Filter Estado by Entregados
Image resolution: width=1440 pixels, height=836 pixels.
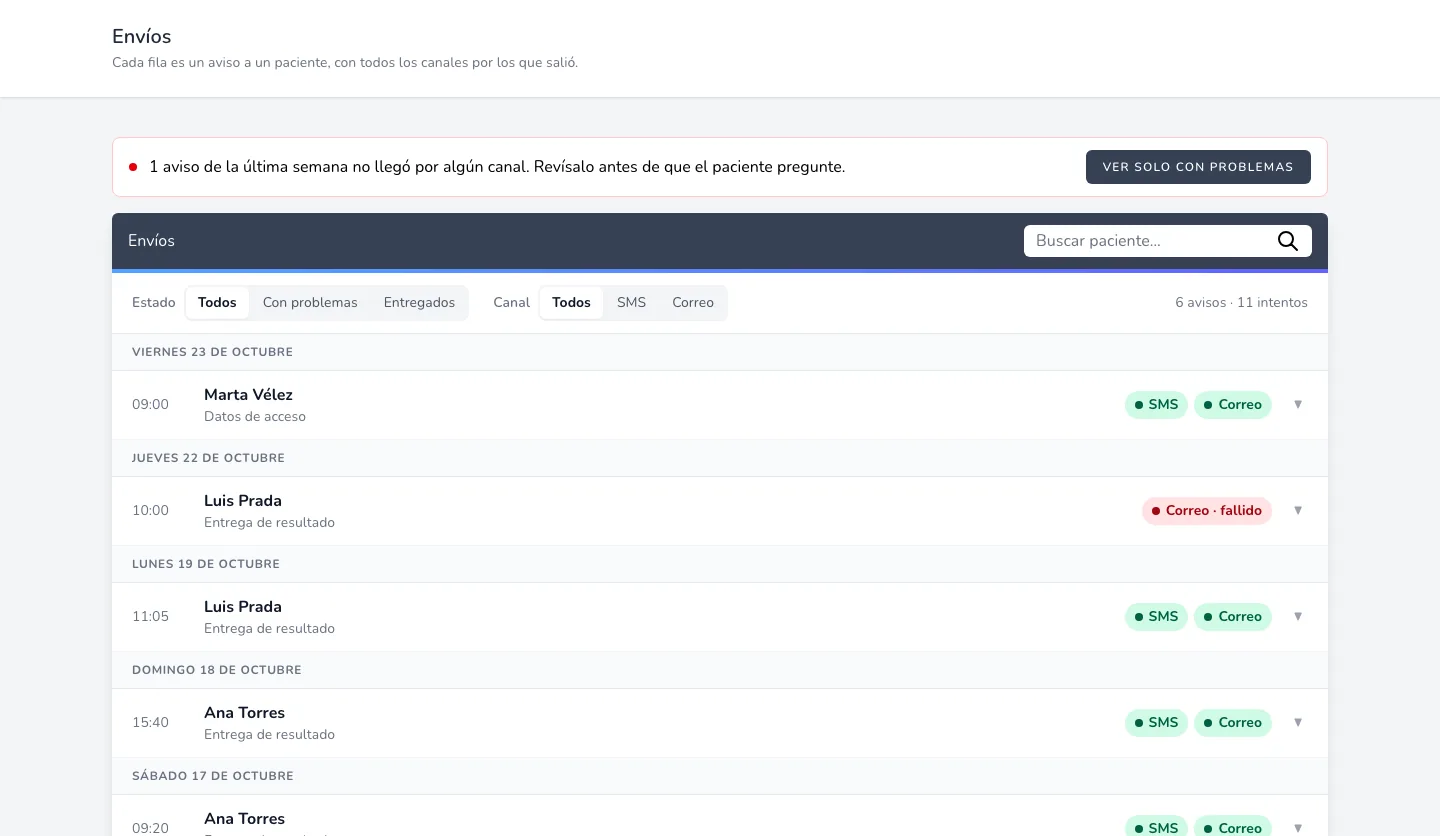click(x=419, y=303)
